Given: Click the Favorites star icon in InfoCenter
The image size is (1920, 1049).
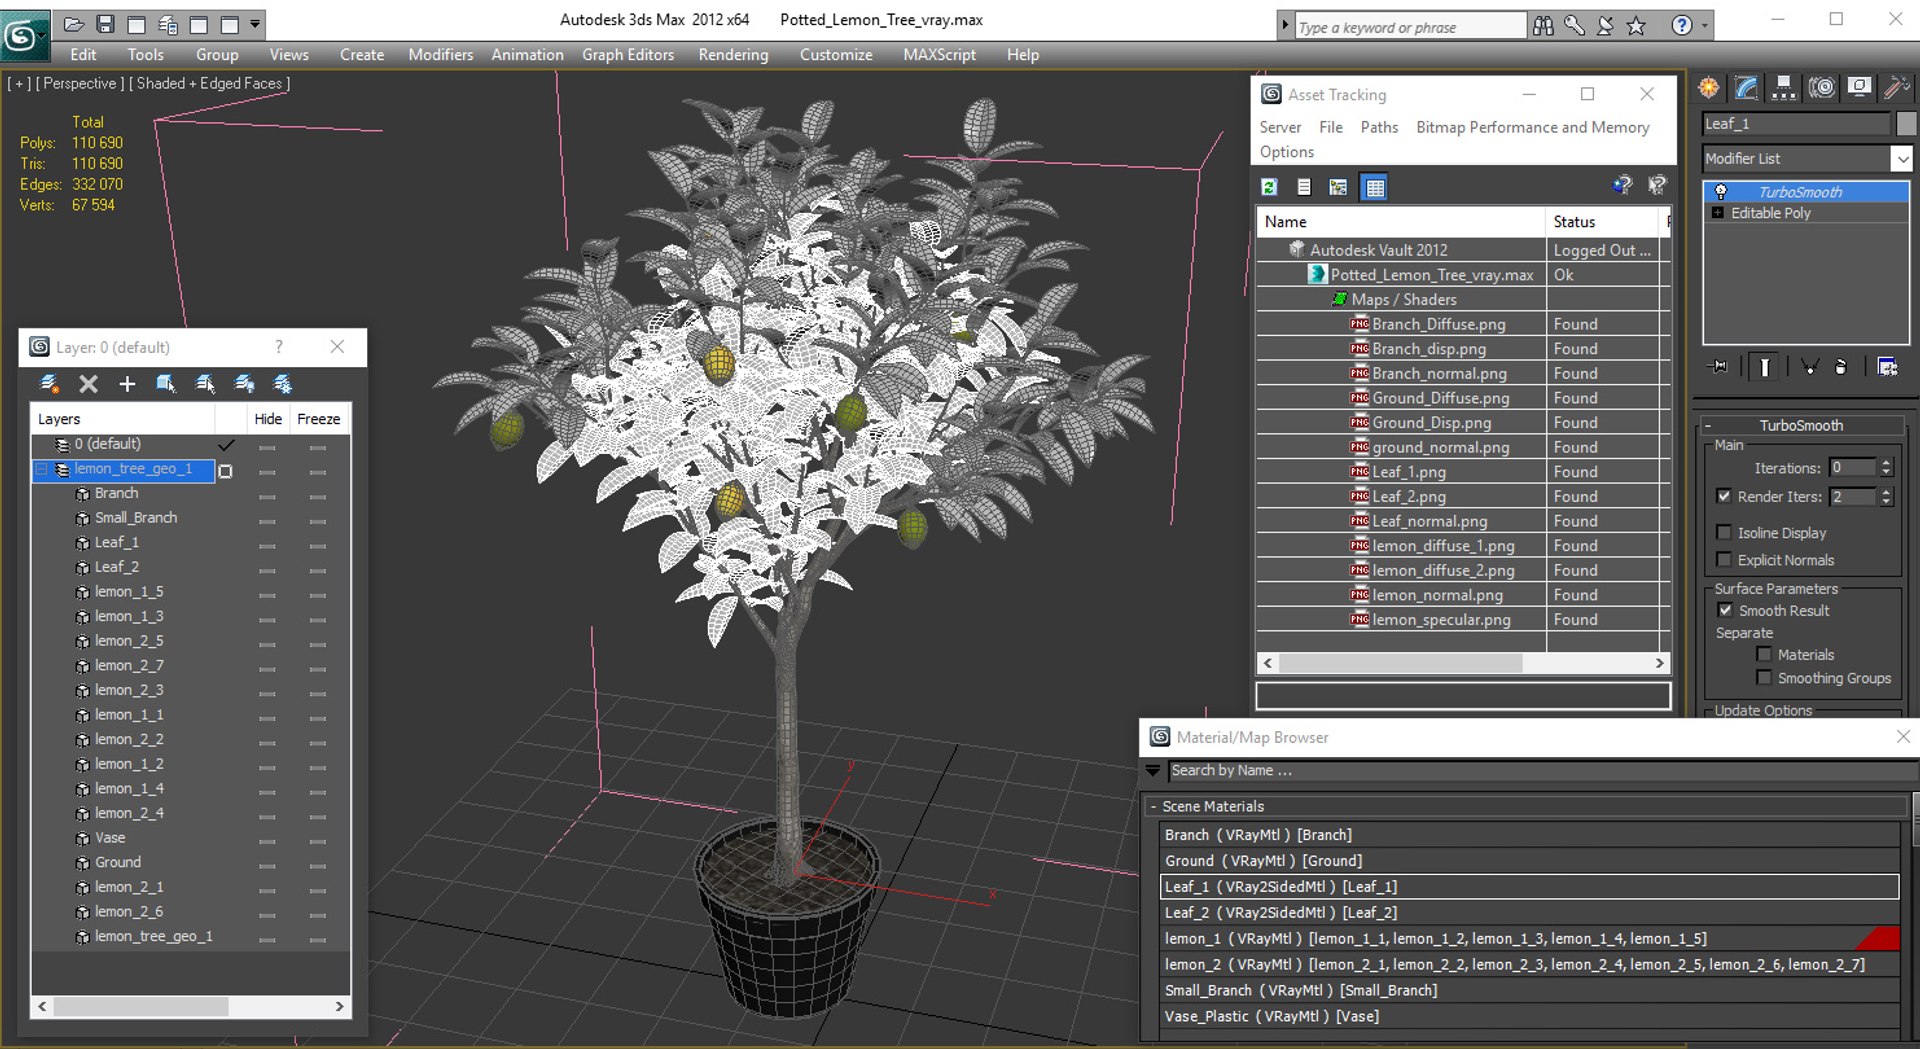Looking at the screenshot, I should click(x=1636, y=26).
